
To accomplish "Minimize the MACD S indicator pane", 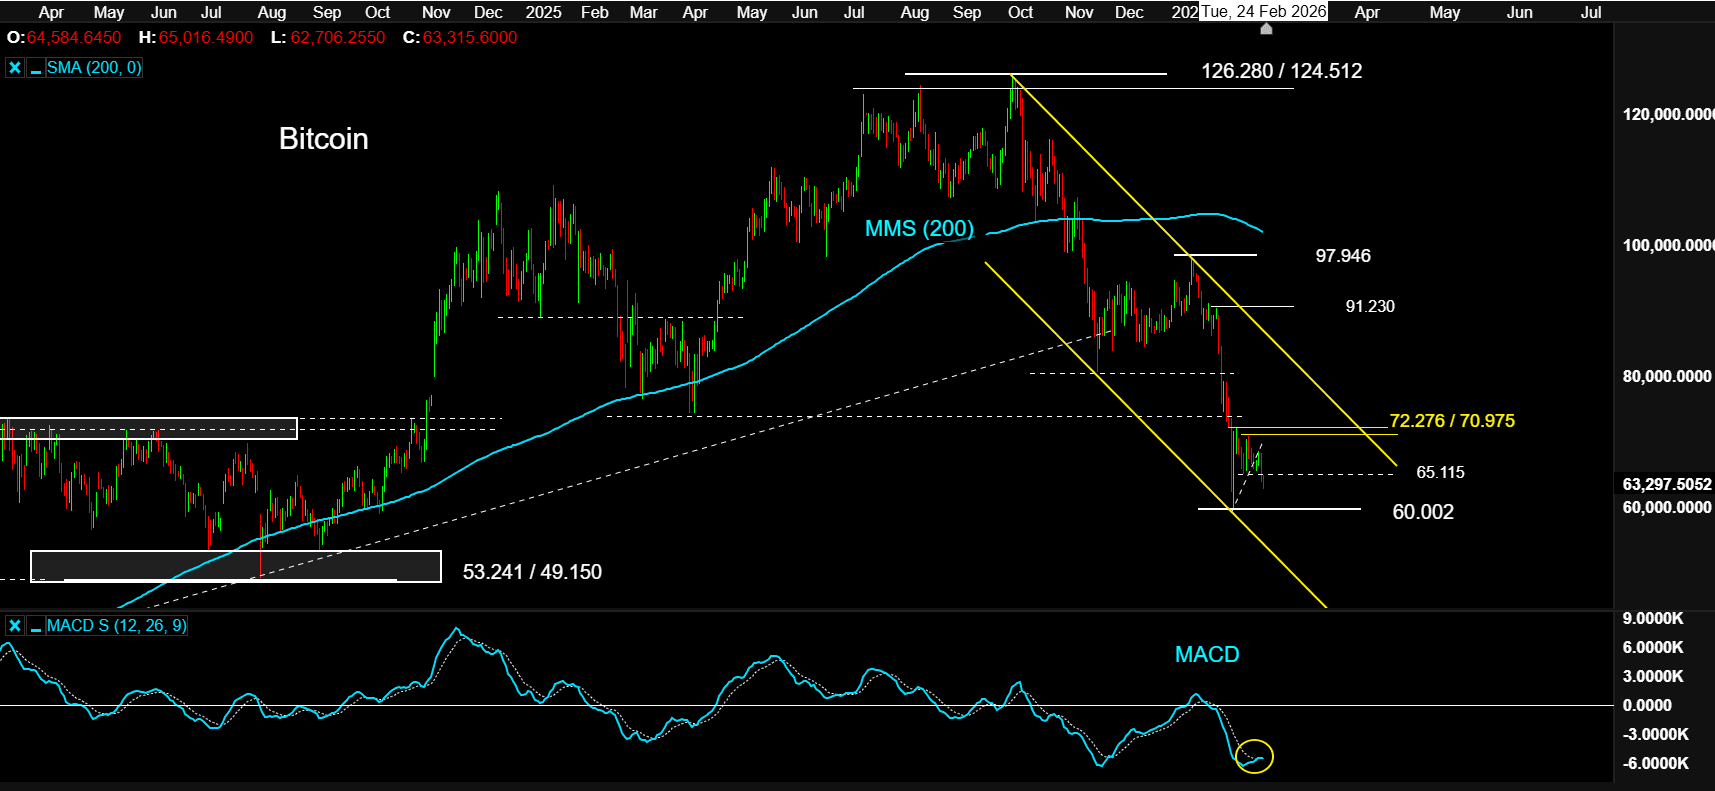I will [36, 626].
